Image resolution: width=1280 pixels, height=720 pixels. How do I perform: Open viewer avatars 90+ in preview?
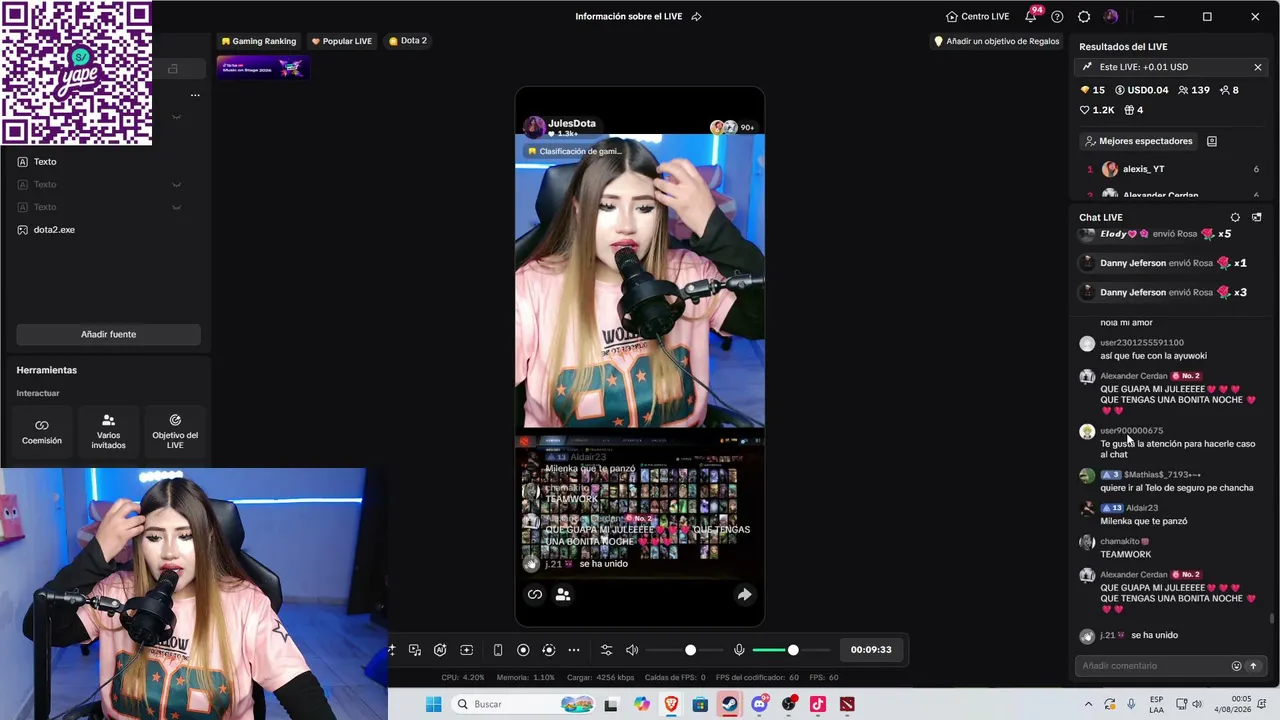click(732, 127)
